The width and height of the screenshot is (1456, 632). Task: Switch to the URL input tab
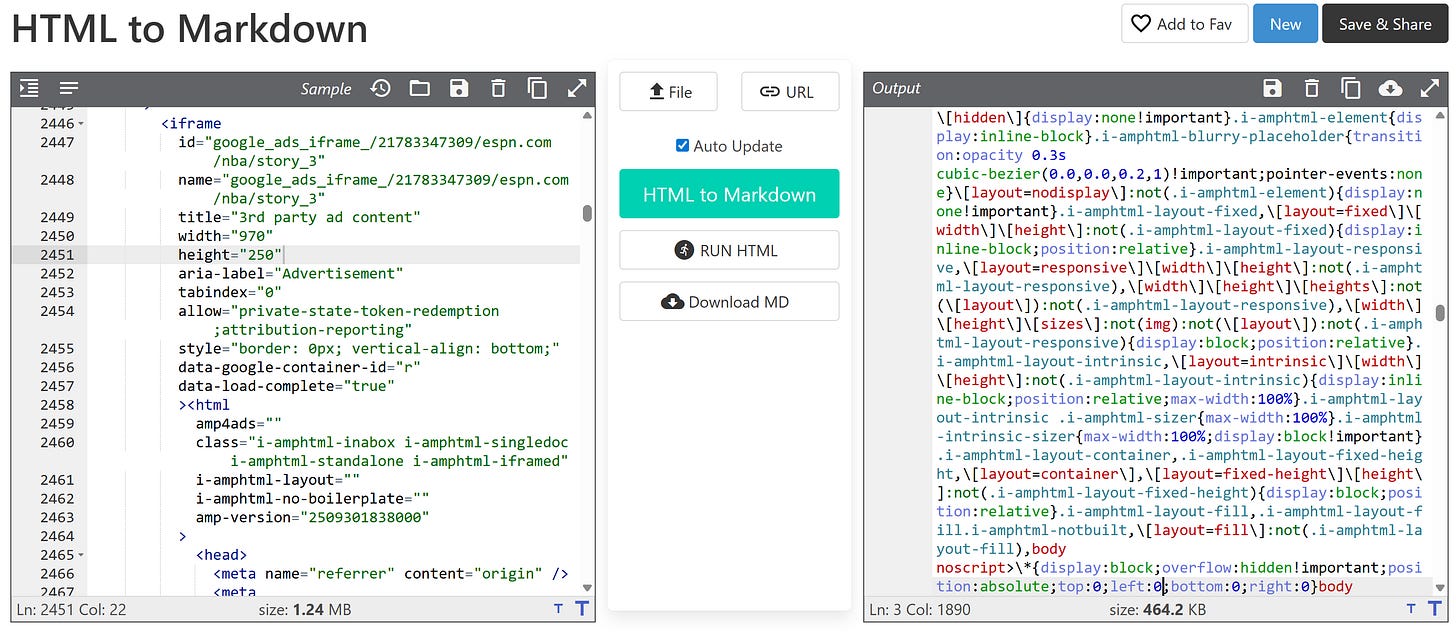click(789, 91)
